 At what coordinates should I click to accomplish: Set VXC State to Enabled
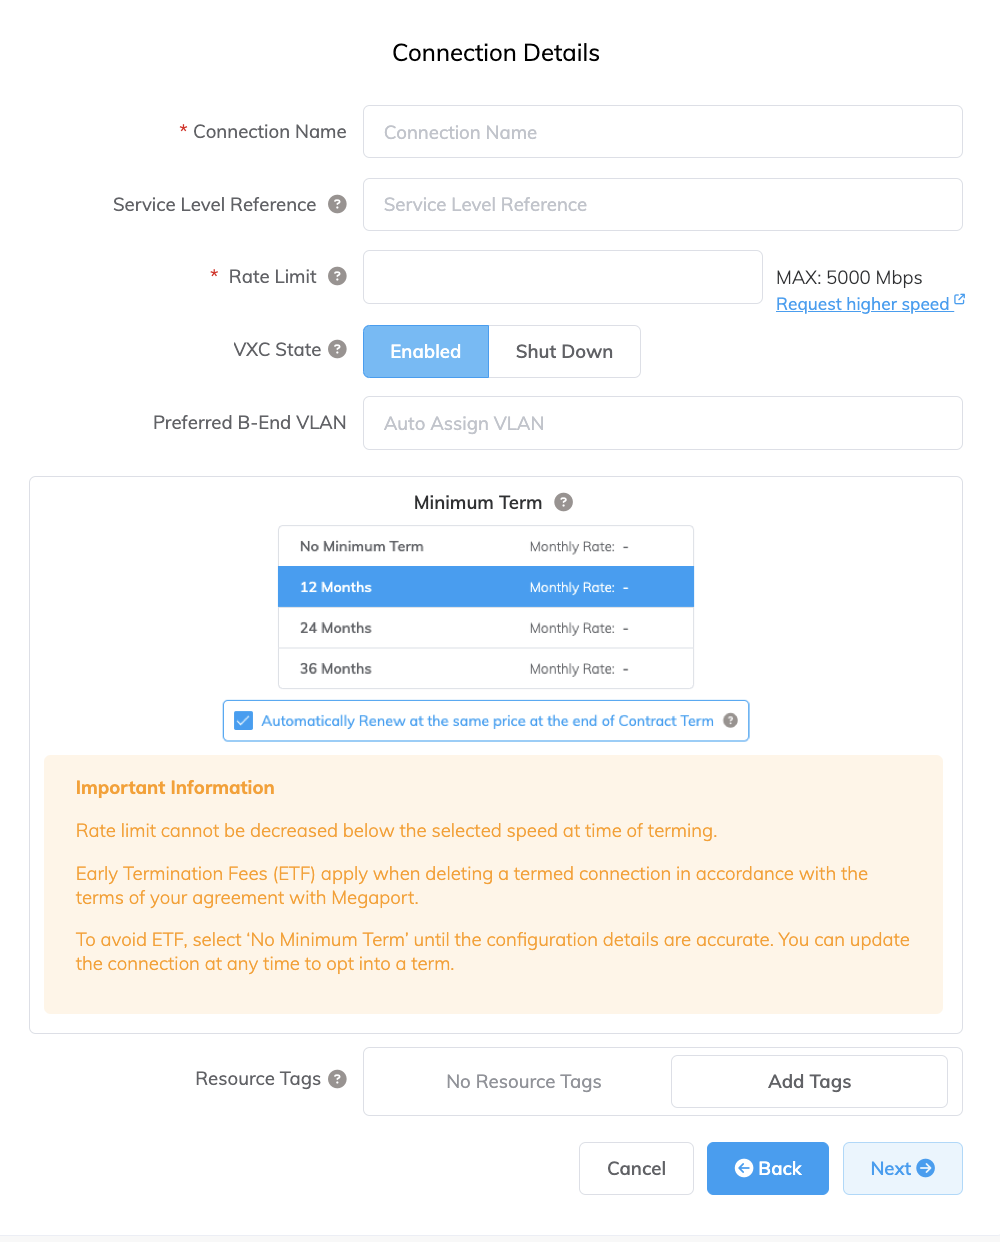tap(426, 351)
